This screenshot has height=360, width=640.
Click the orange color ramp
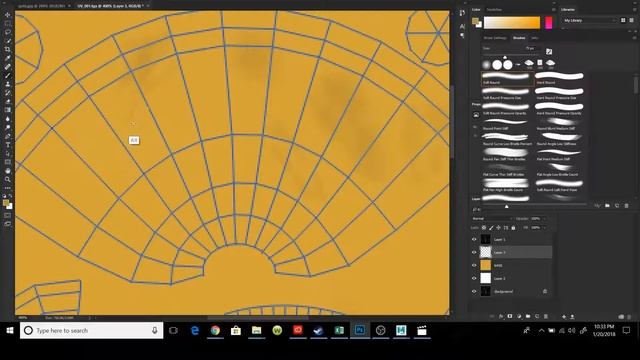point(512,22)
